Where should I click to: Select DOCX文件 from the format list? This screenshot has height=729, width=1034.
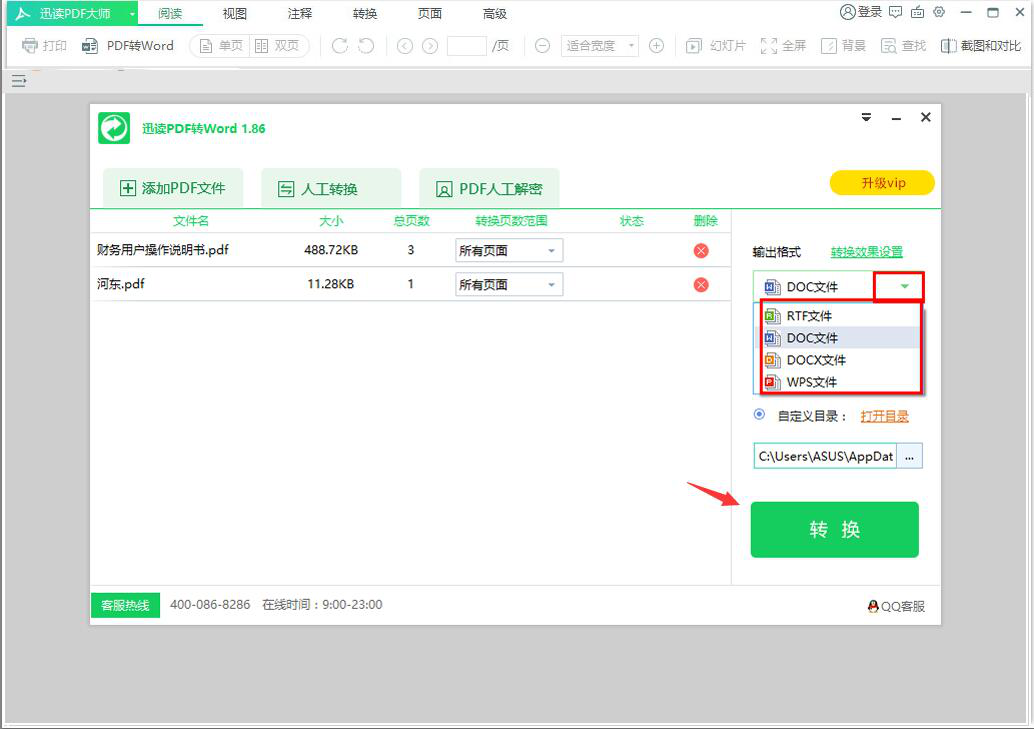click(x=812, y=360)
